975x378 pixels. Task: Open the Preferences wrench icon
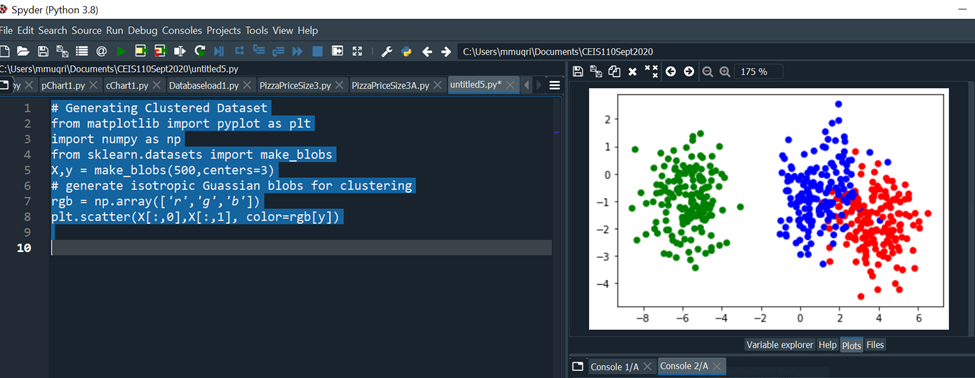click(x=386, y=52)
